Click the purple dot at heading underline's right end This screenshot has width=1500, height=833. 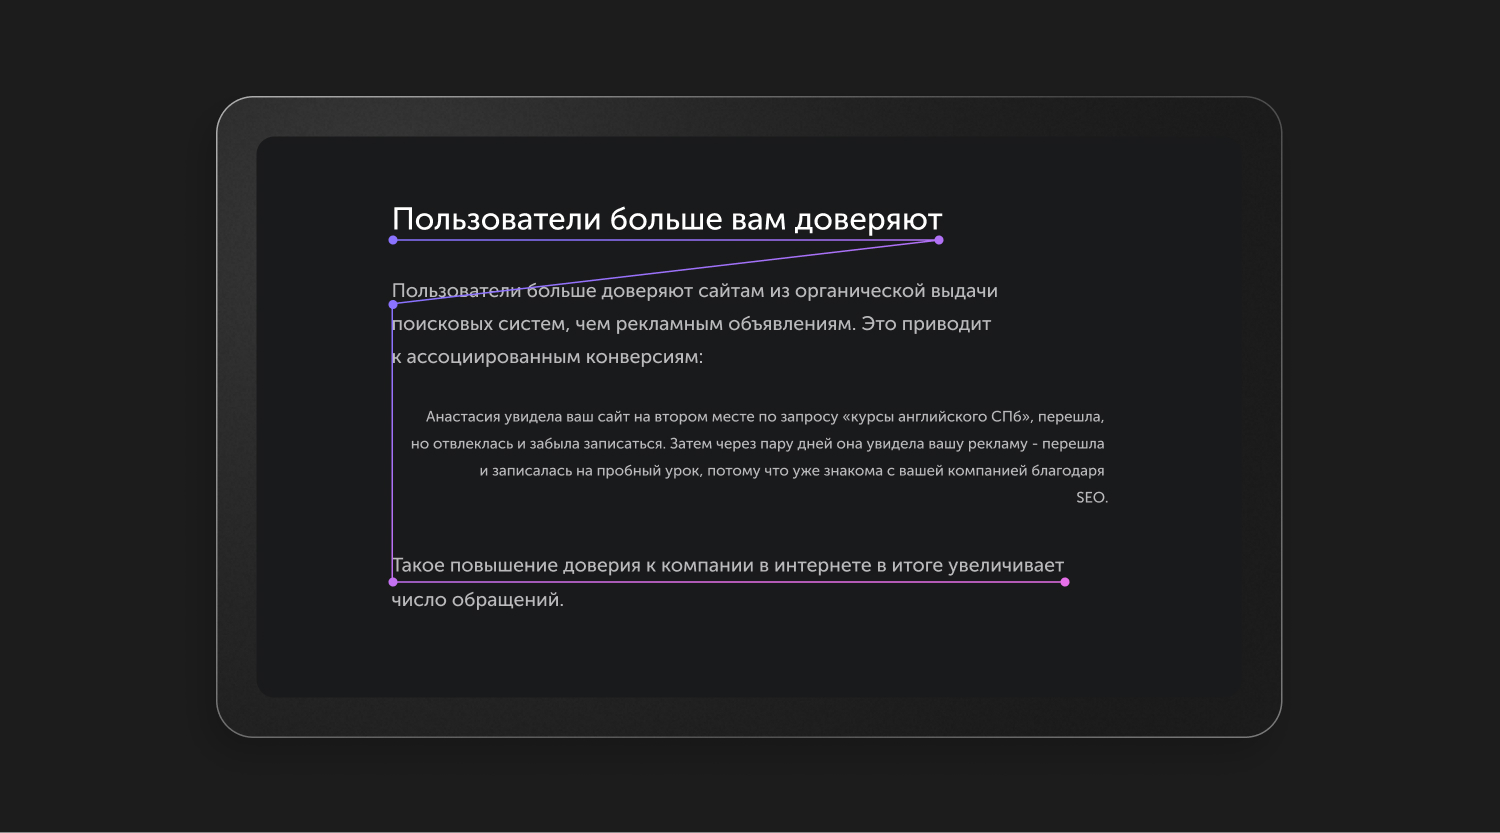(939, 240)
